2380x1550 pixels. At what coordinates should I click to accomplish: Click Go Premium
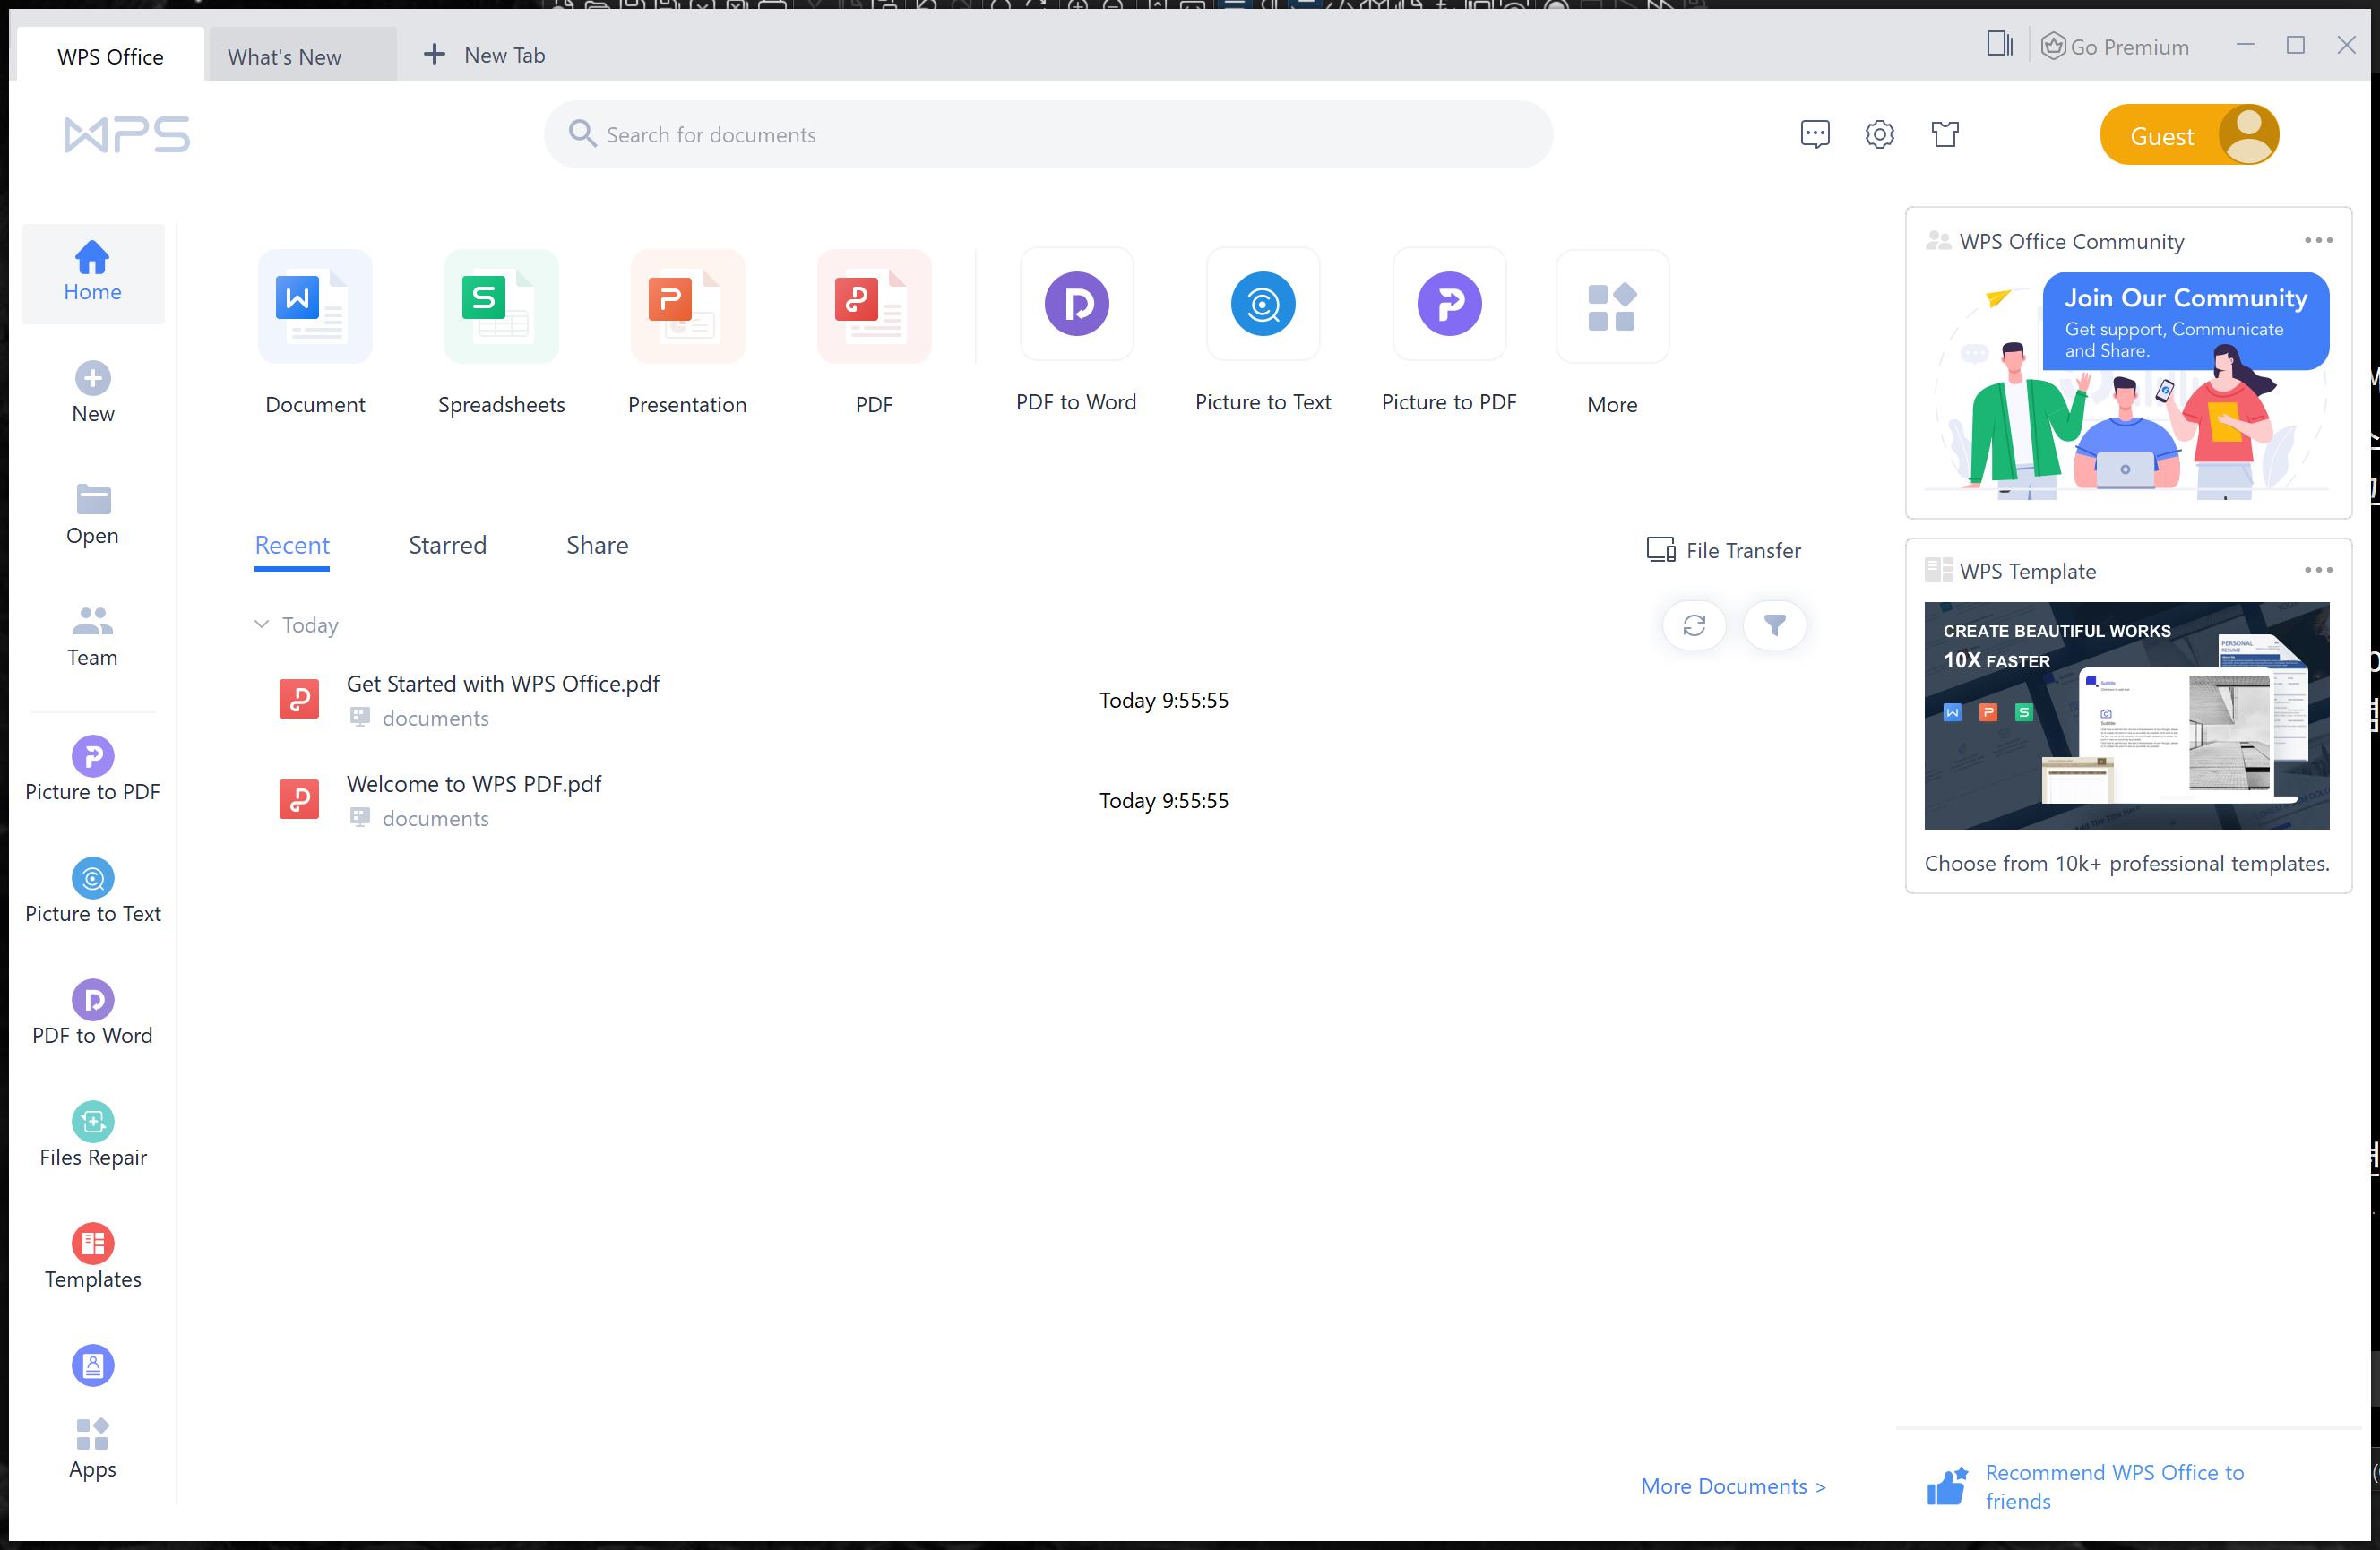pos(2115,46)
